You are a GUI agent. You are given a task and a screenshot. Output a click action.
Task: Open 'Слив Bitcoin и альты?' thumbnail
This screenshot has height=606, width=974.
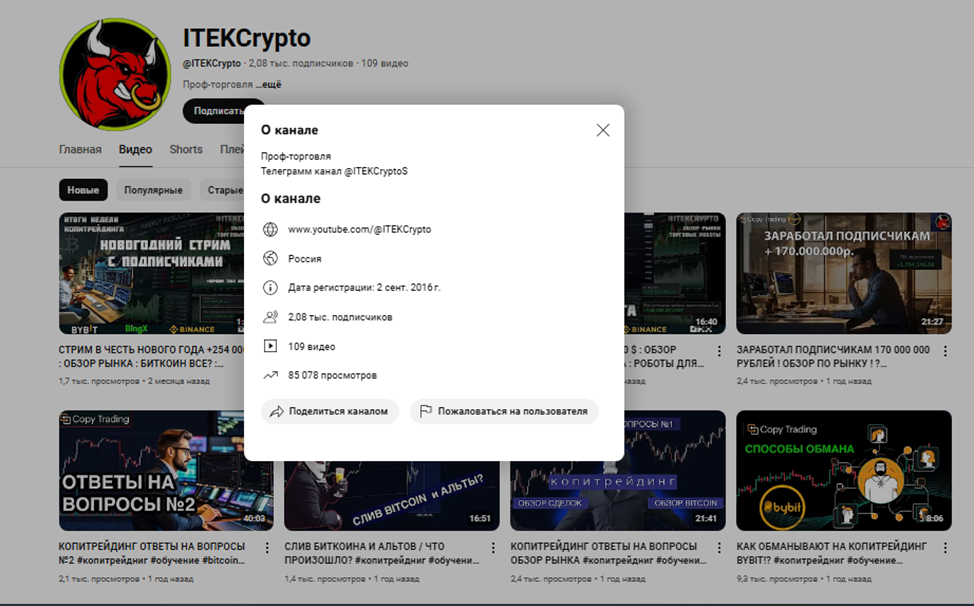pos(392,495)
